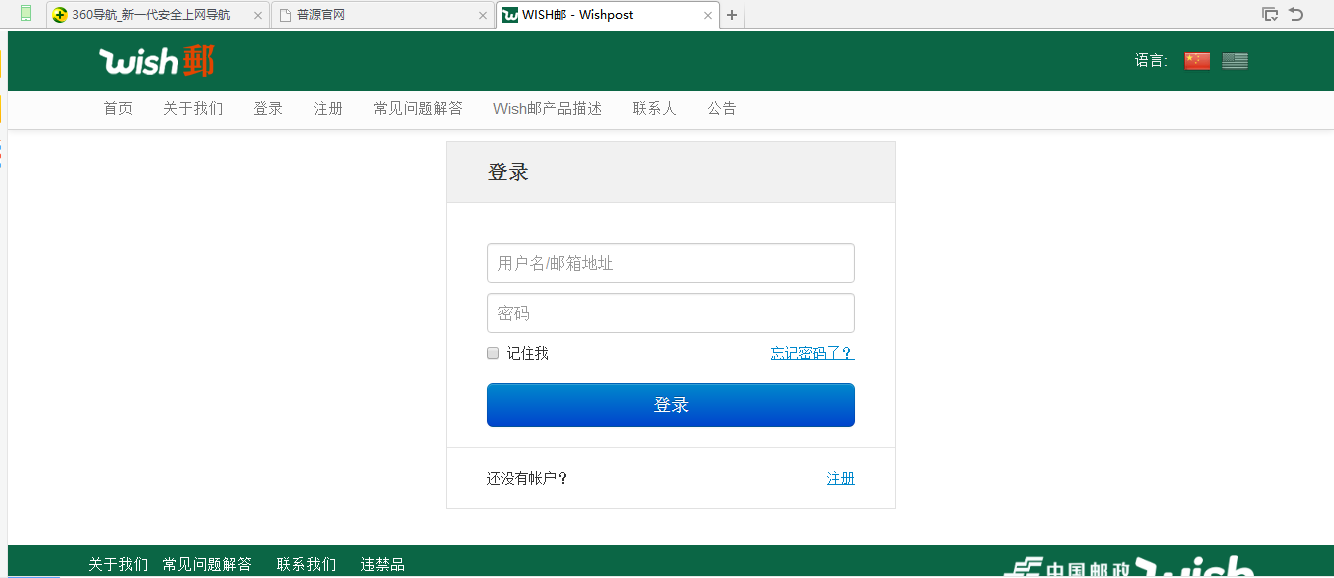Toggle the 记住我 checkbox
This screenshot has height=578, width=1334.
pyautogui.click(x=493, y=353)
